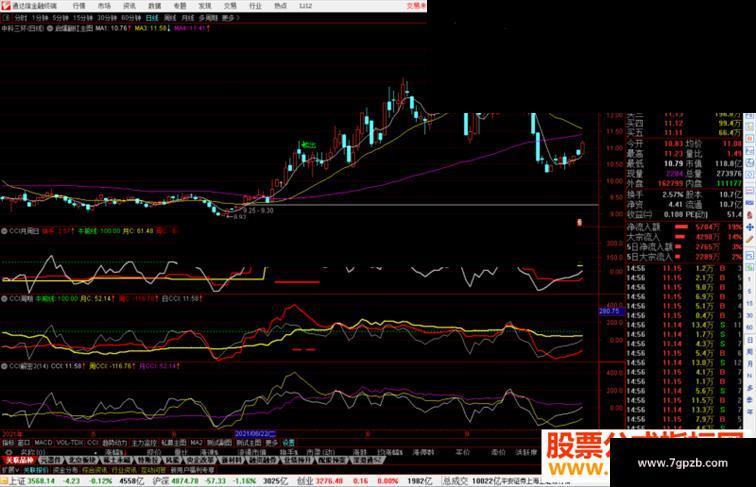Image resolution: width=756 pixels, height=487 pixels.
Task: Click the 280.75 value marker on CCI axis
Action: (611, 311)
